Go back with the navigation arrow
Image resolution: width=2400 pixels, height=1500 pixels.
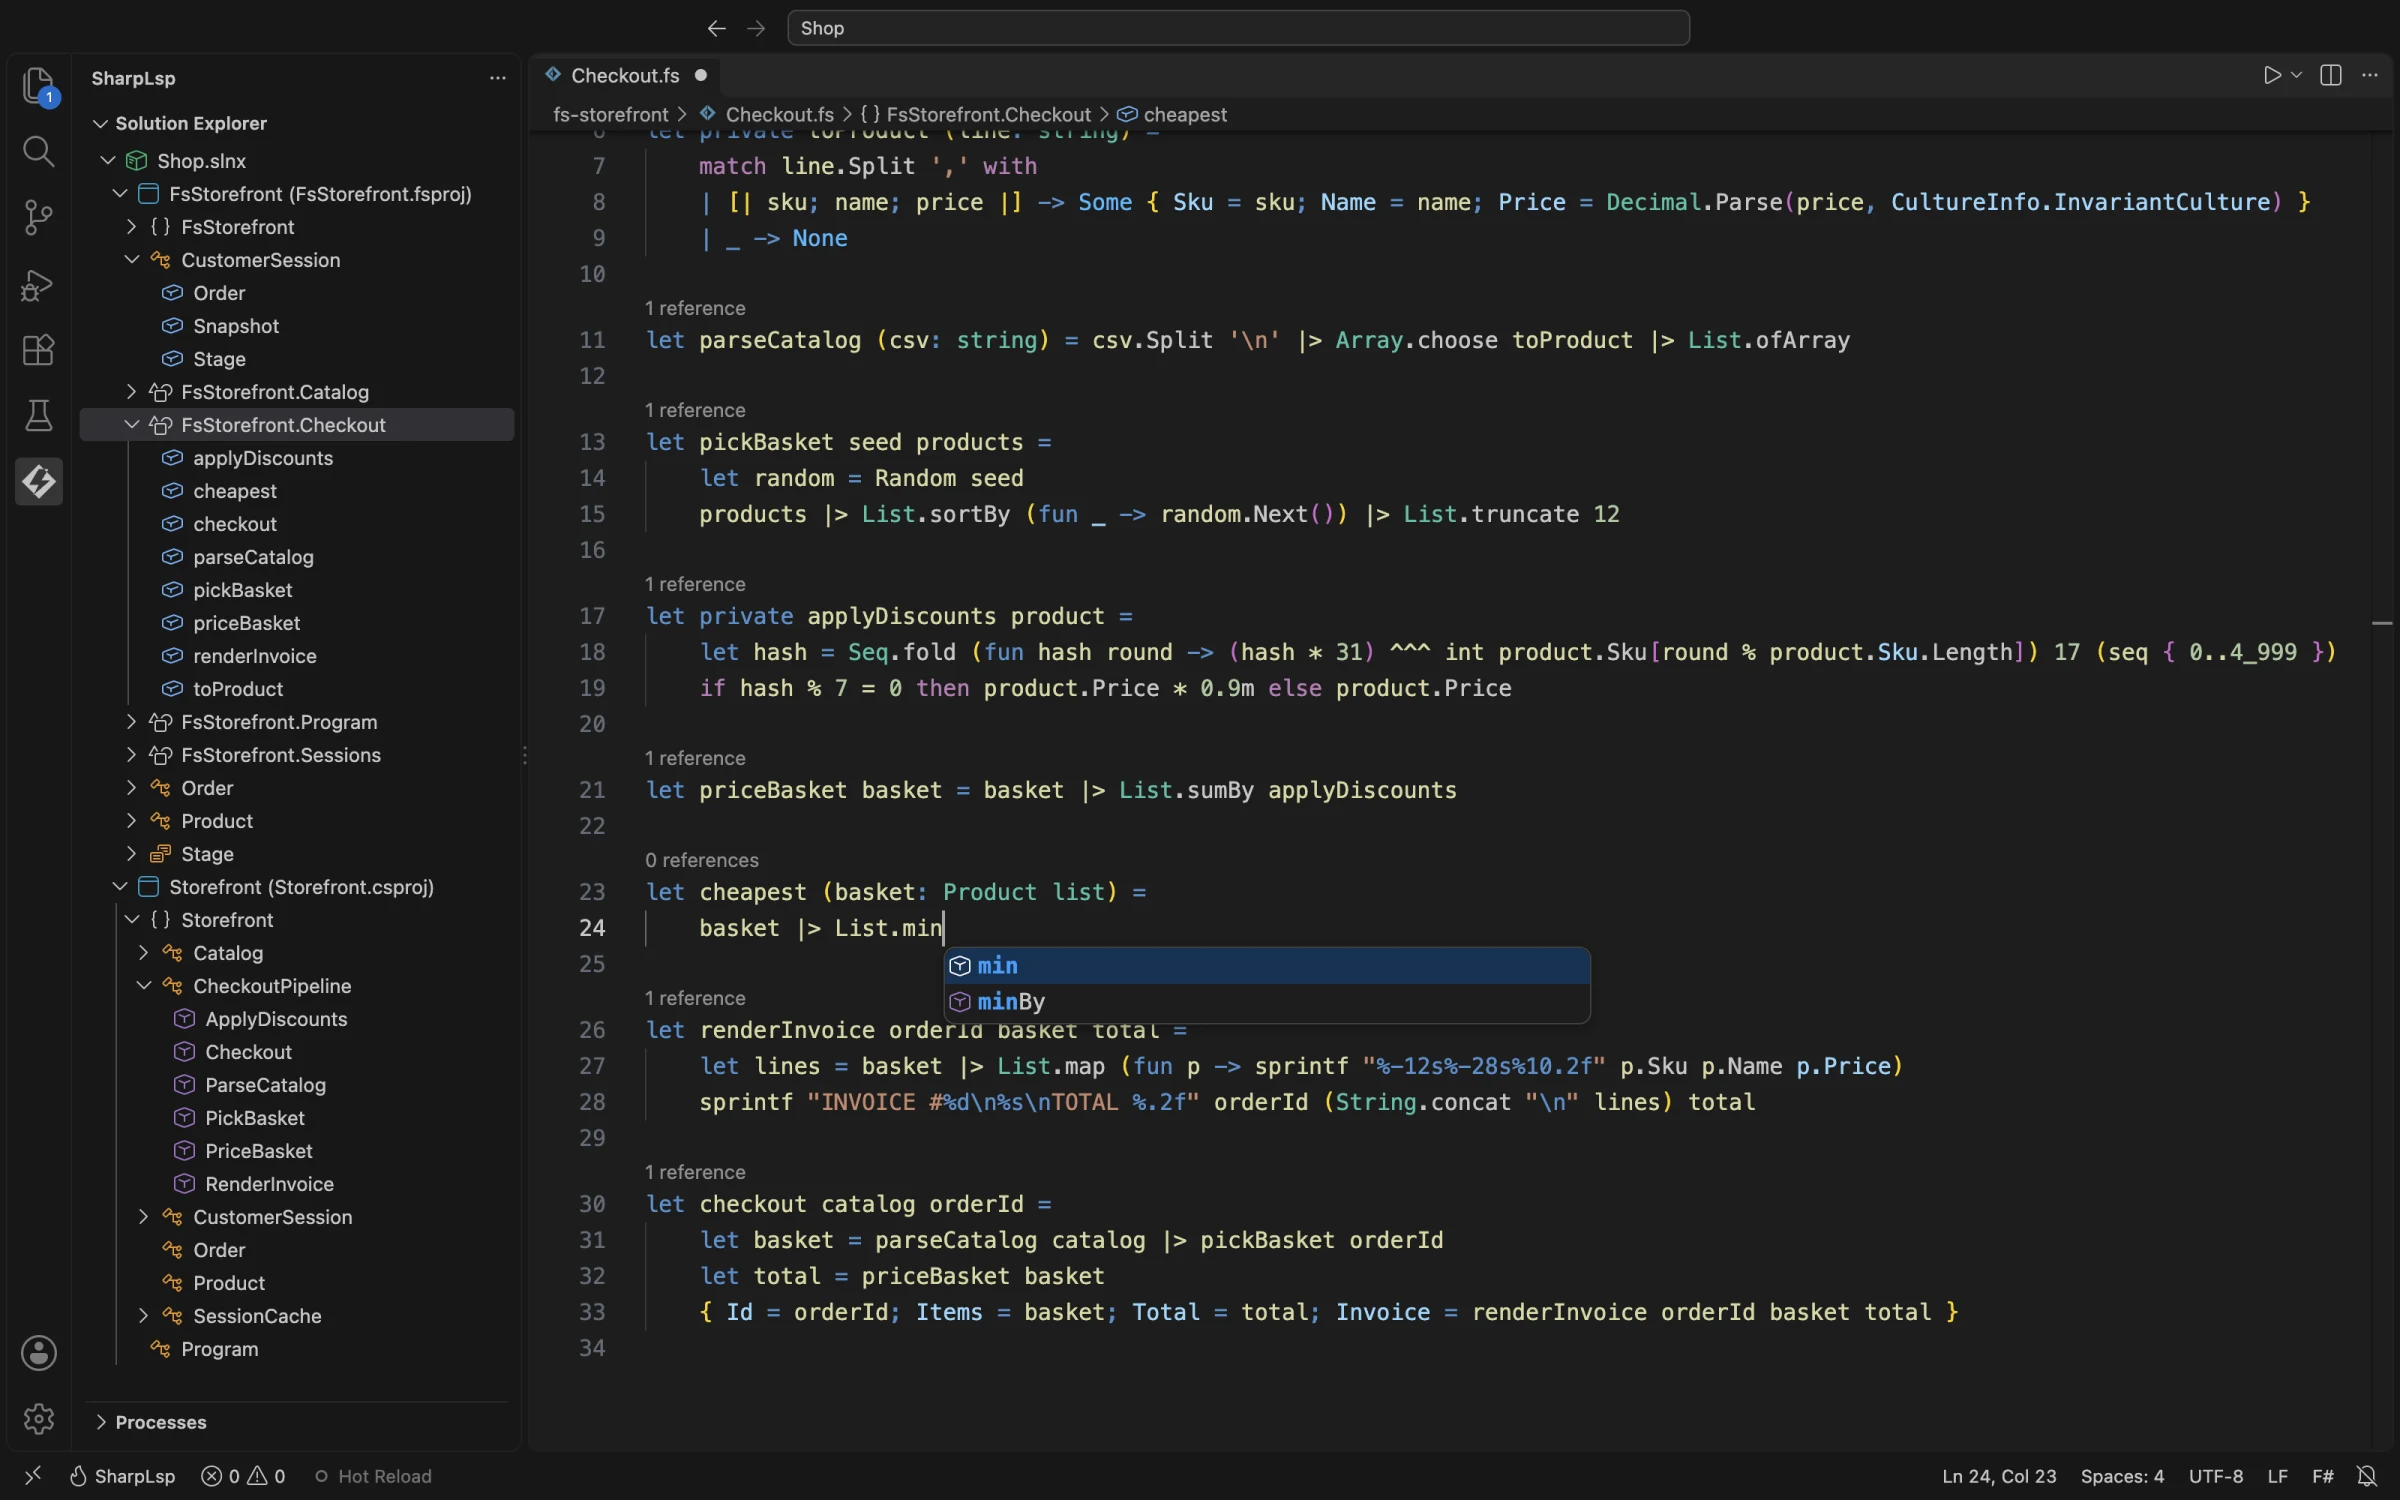(x=716, y=28)
